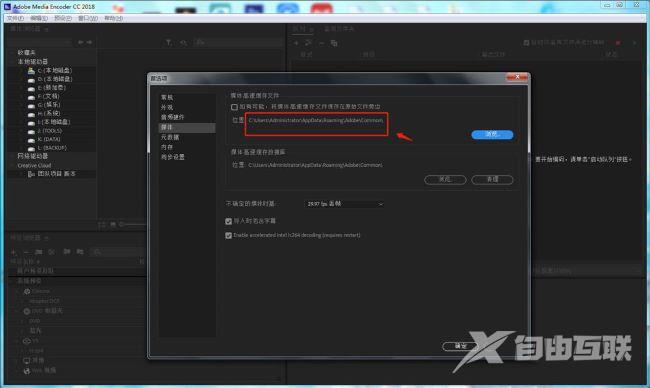This screenshot has width=650, height=388.
Task: Select the E: drive in media browser tree
Action: pyautogui.click(x=51, y=88)
